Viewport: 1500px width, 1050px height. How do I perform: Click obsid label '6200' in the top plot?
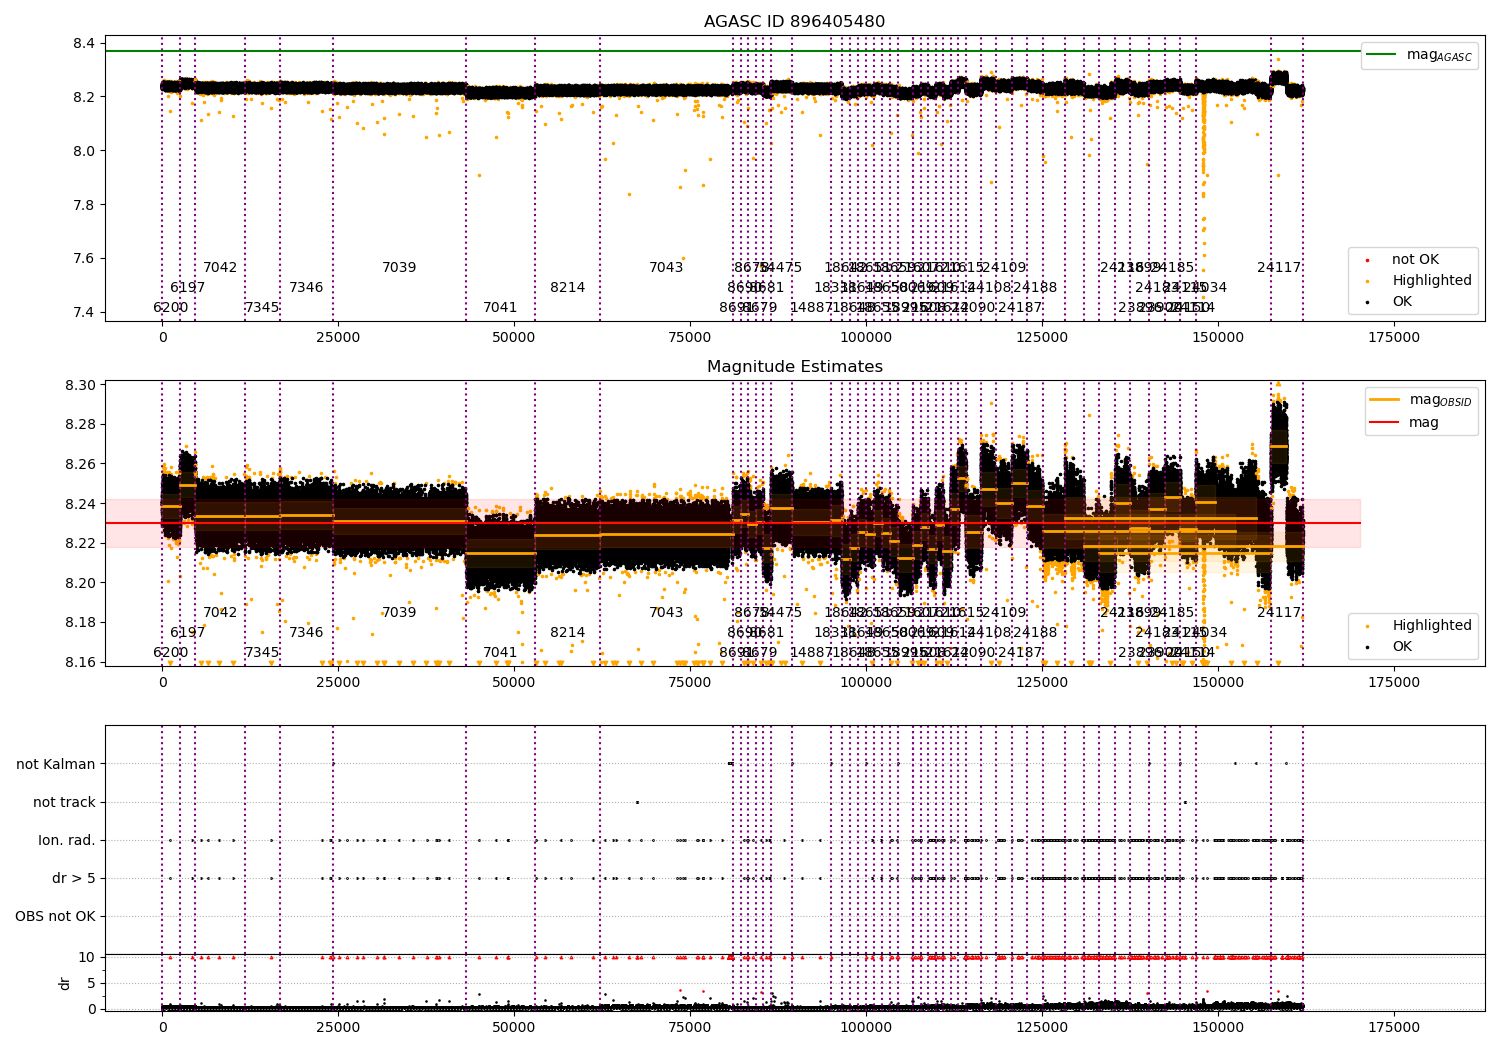tap(170, 308)
